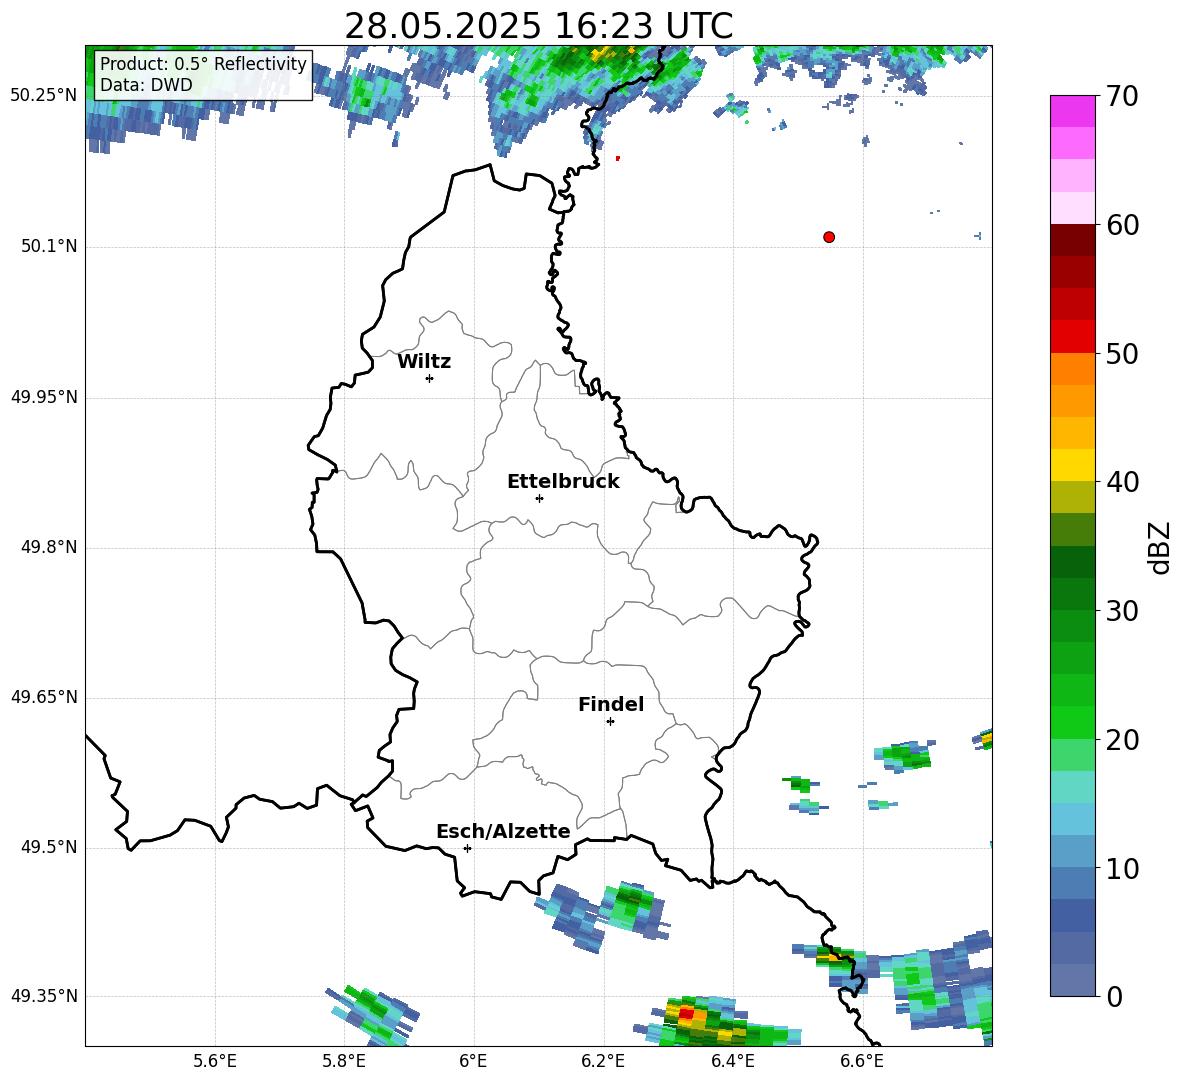Click the 5.8°E longitude tick label
Screen dimensions: 1184x1081
[x=344, y=1061]
